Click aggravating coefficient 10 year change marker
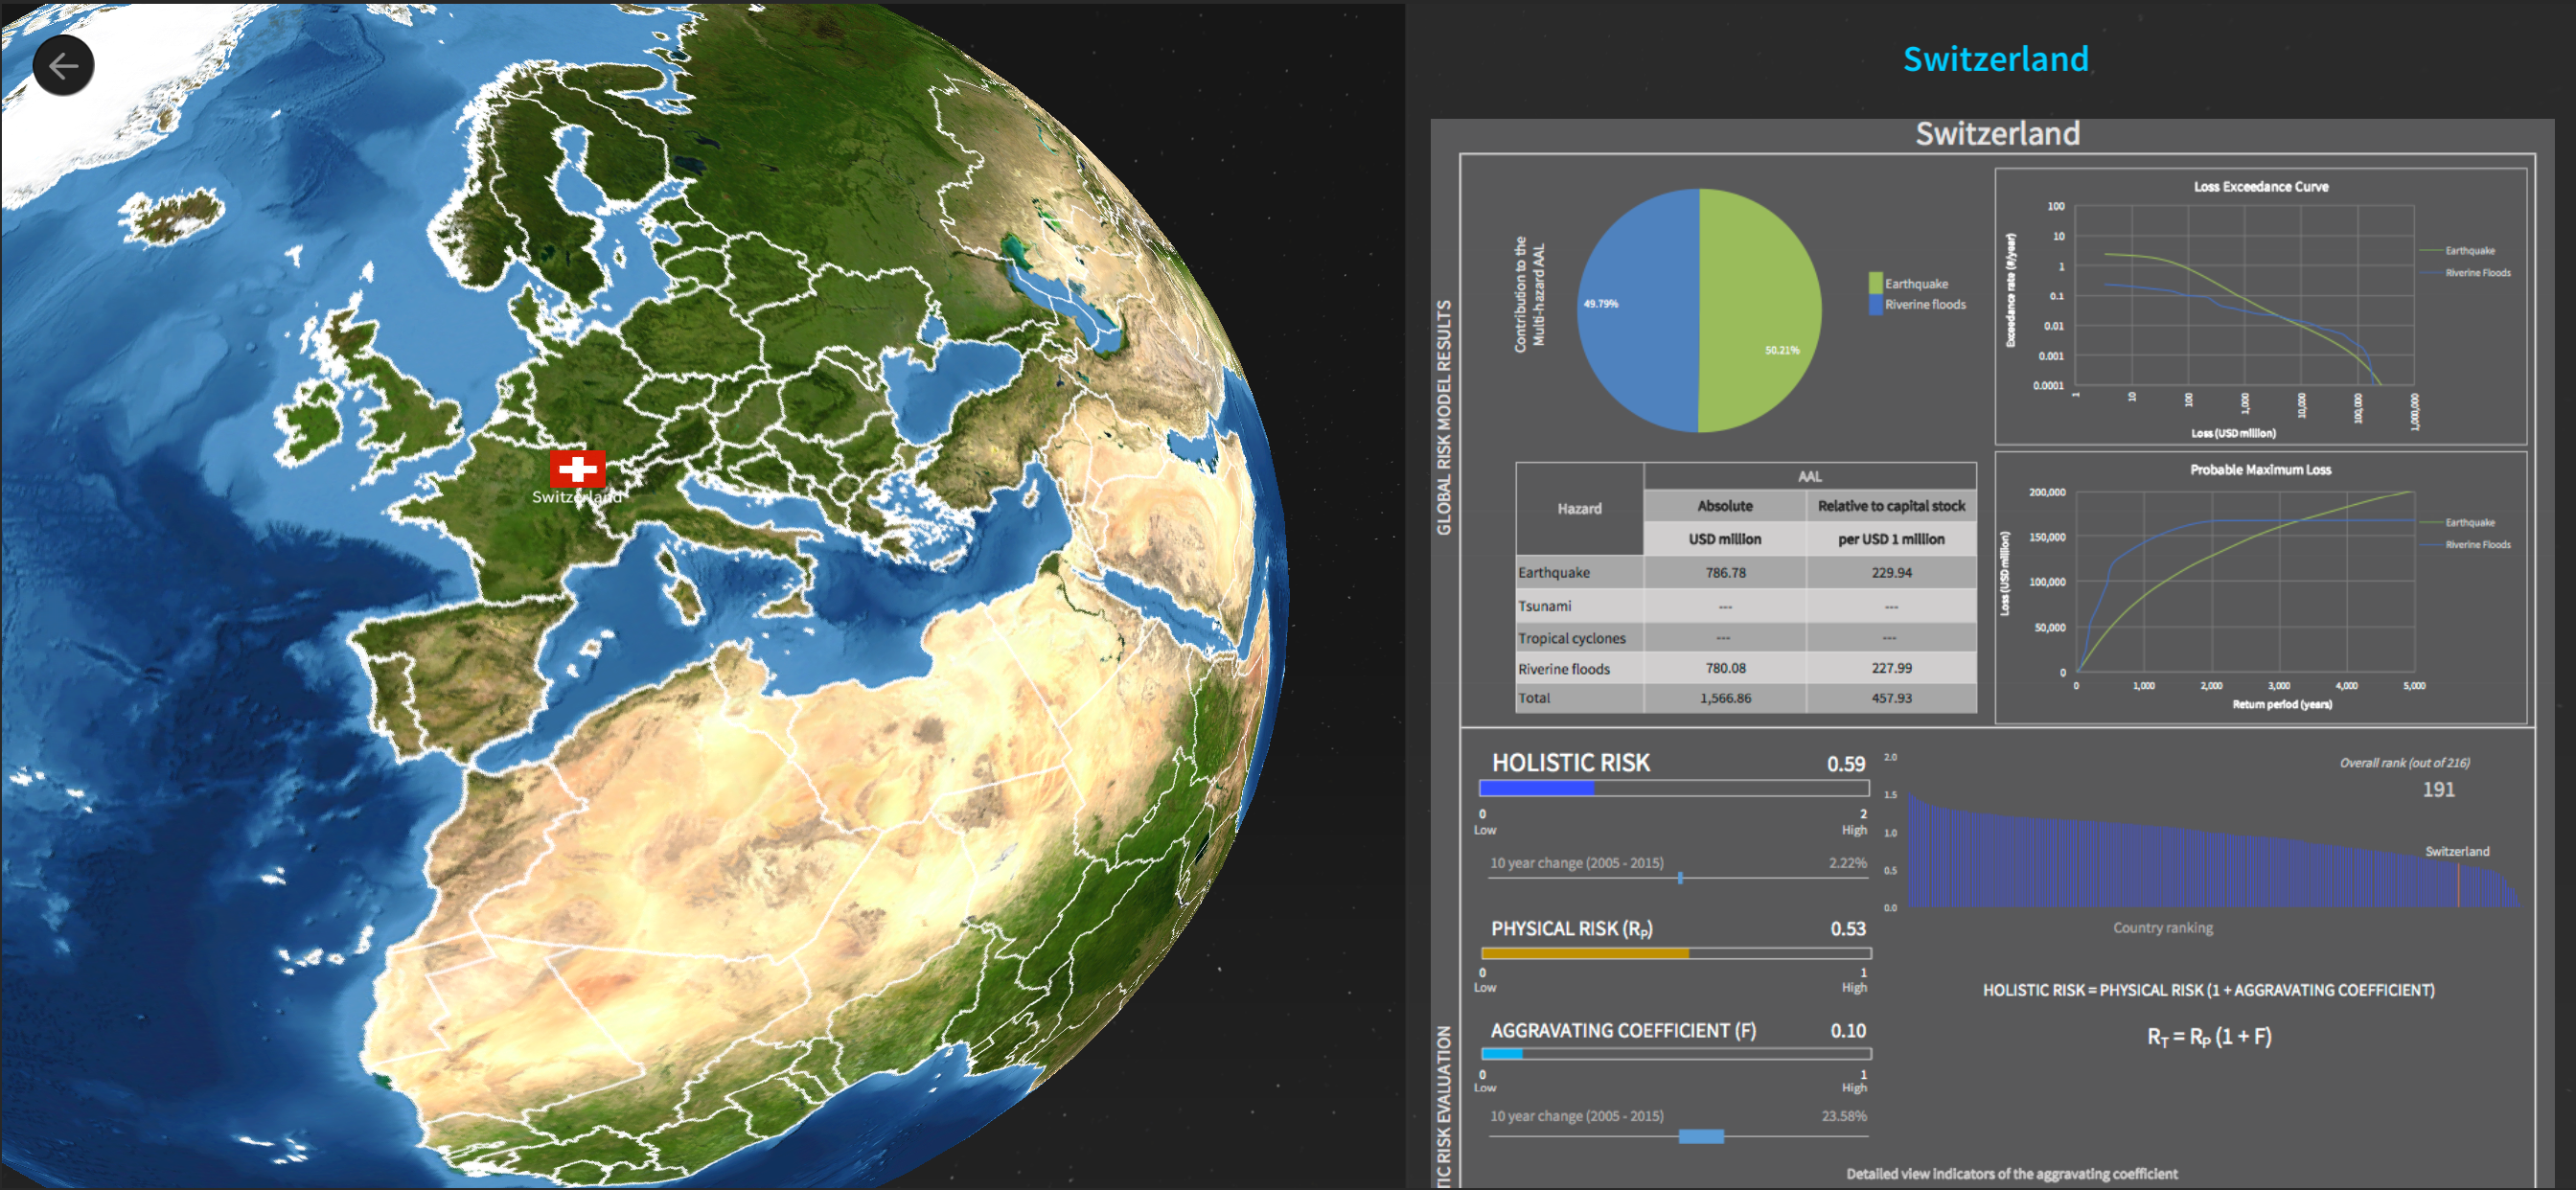2576x1190 pixels. coord(1700,1136)
